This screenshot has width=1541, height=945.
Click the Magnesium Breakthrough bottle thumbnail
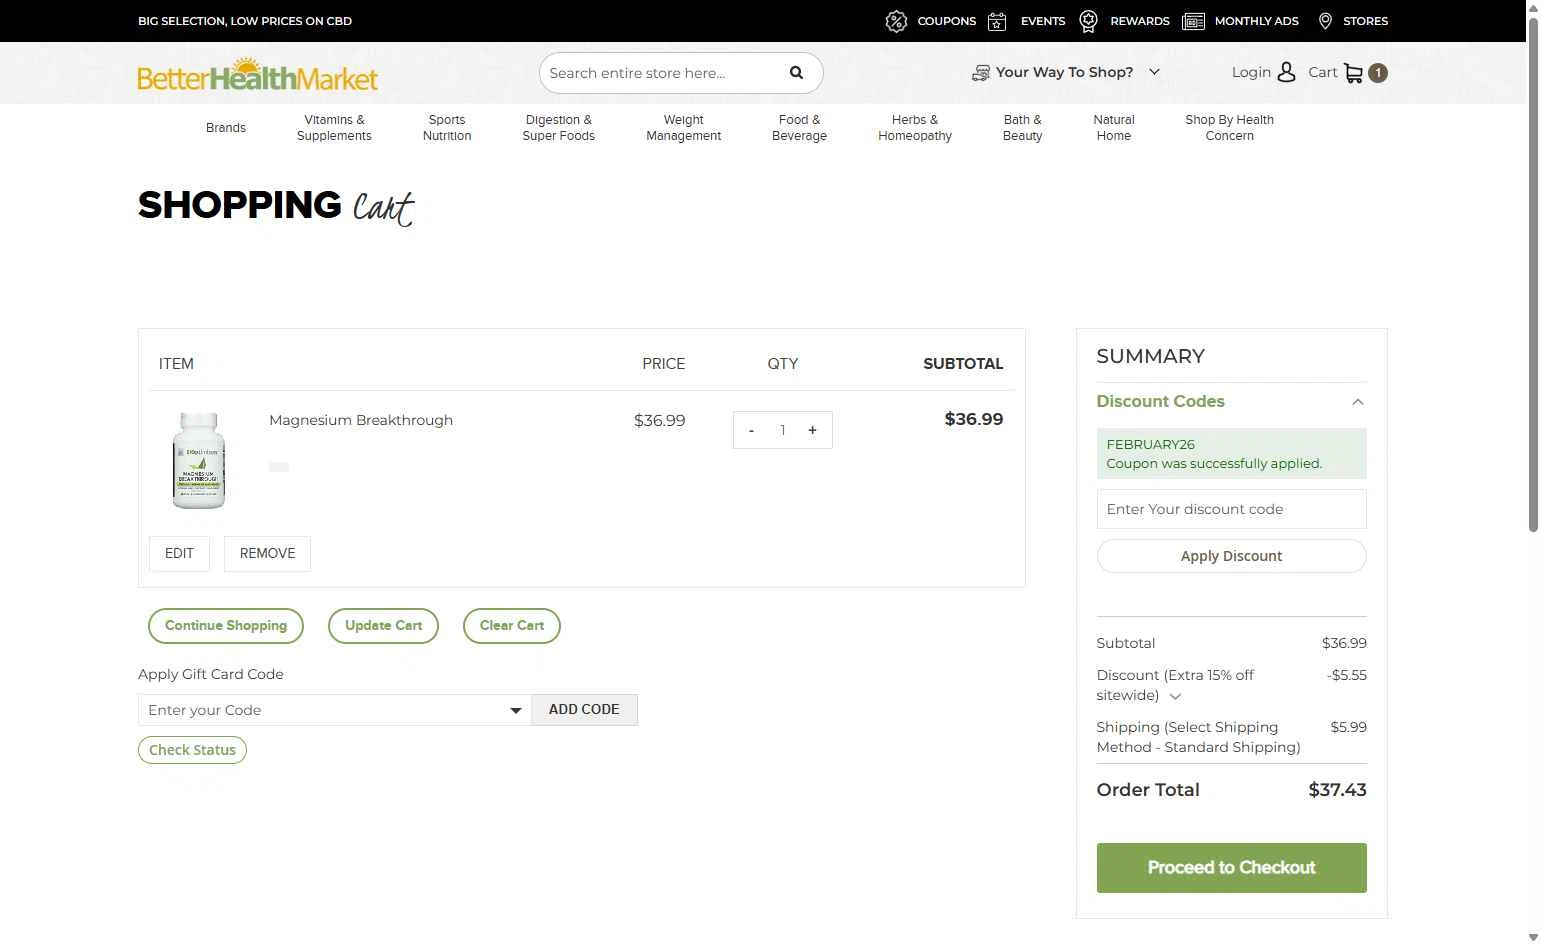(x=199, y=460)
